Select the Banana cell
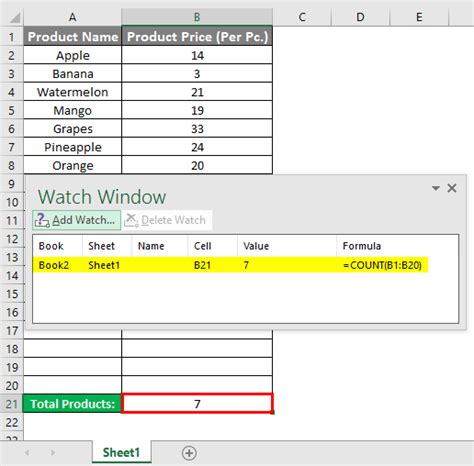The height and width of the screenshot is (466, 474). coord(73,74)
